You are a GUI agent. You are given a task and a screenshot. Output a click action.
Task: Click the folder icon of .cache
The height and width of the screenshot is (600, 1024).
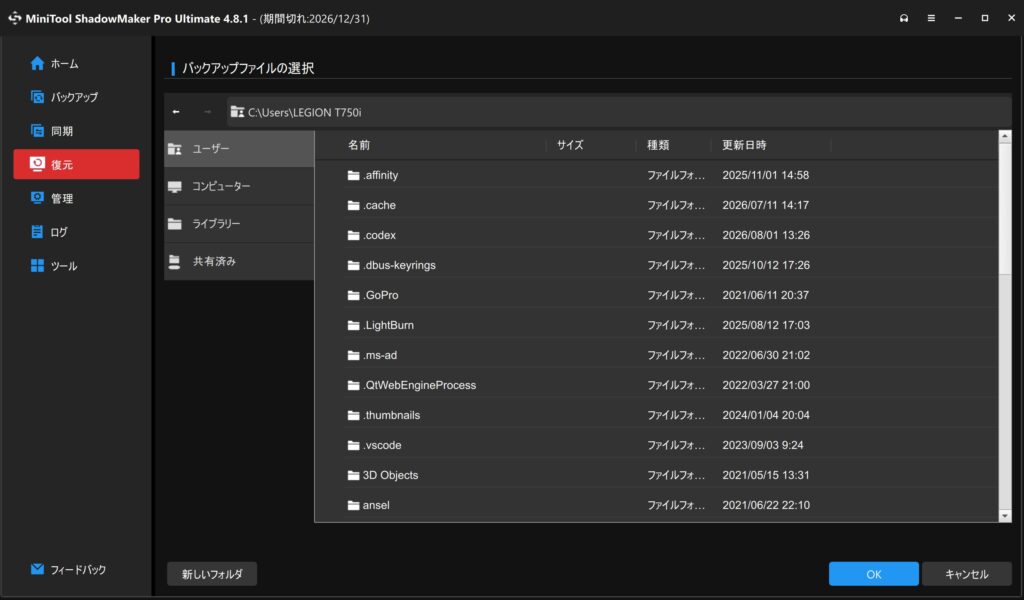click(353, 205)
